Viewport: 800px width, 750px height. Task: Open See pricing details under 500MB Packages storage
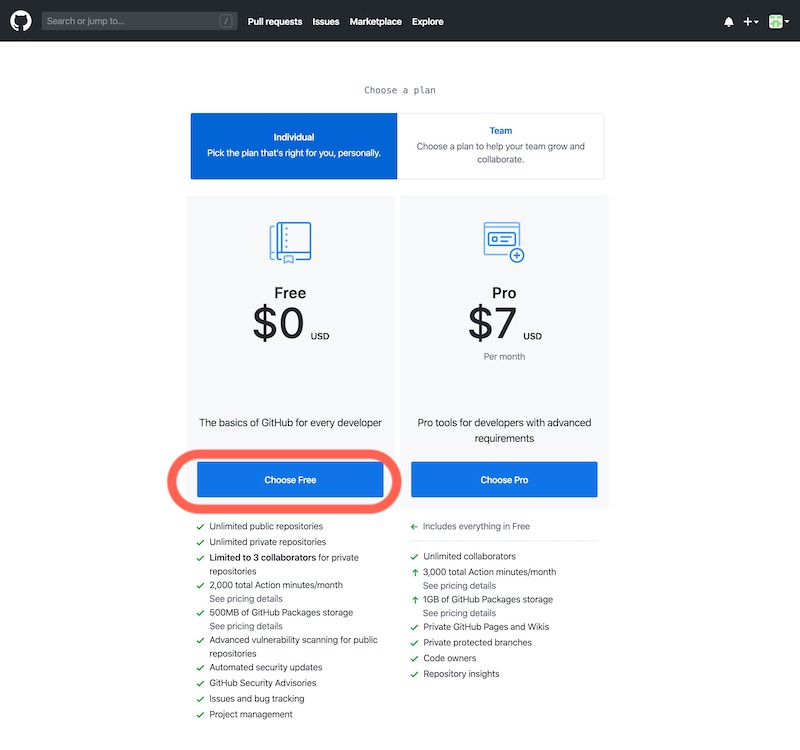point(246,626)
